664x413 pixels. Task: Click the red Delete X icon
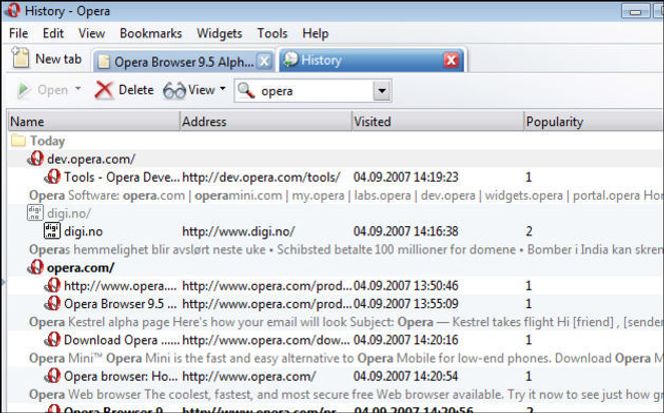click(104, 90)
